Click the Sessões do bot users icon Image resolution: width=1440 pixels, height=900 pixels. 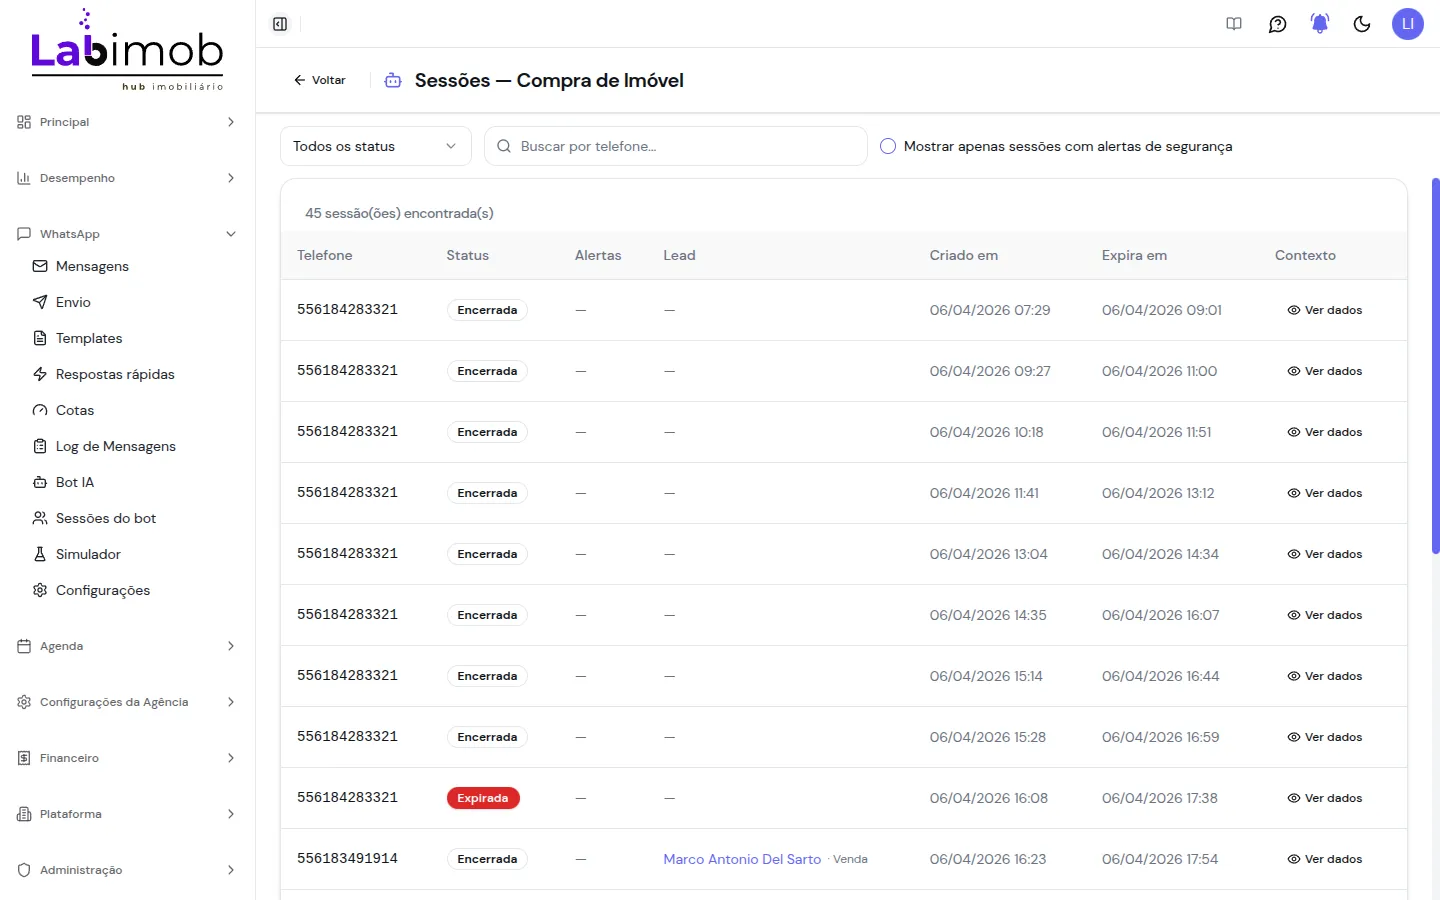click(40, 518)
